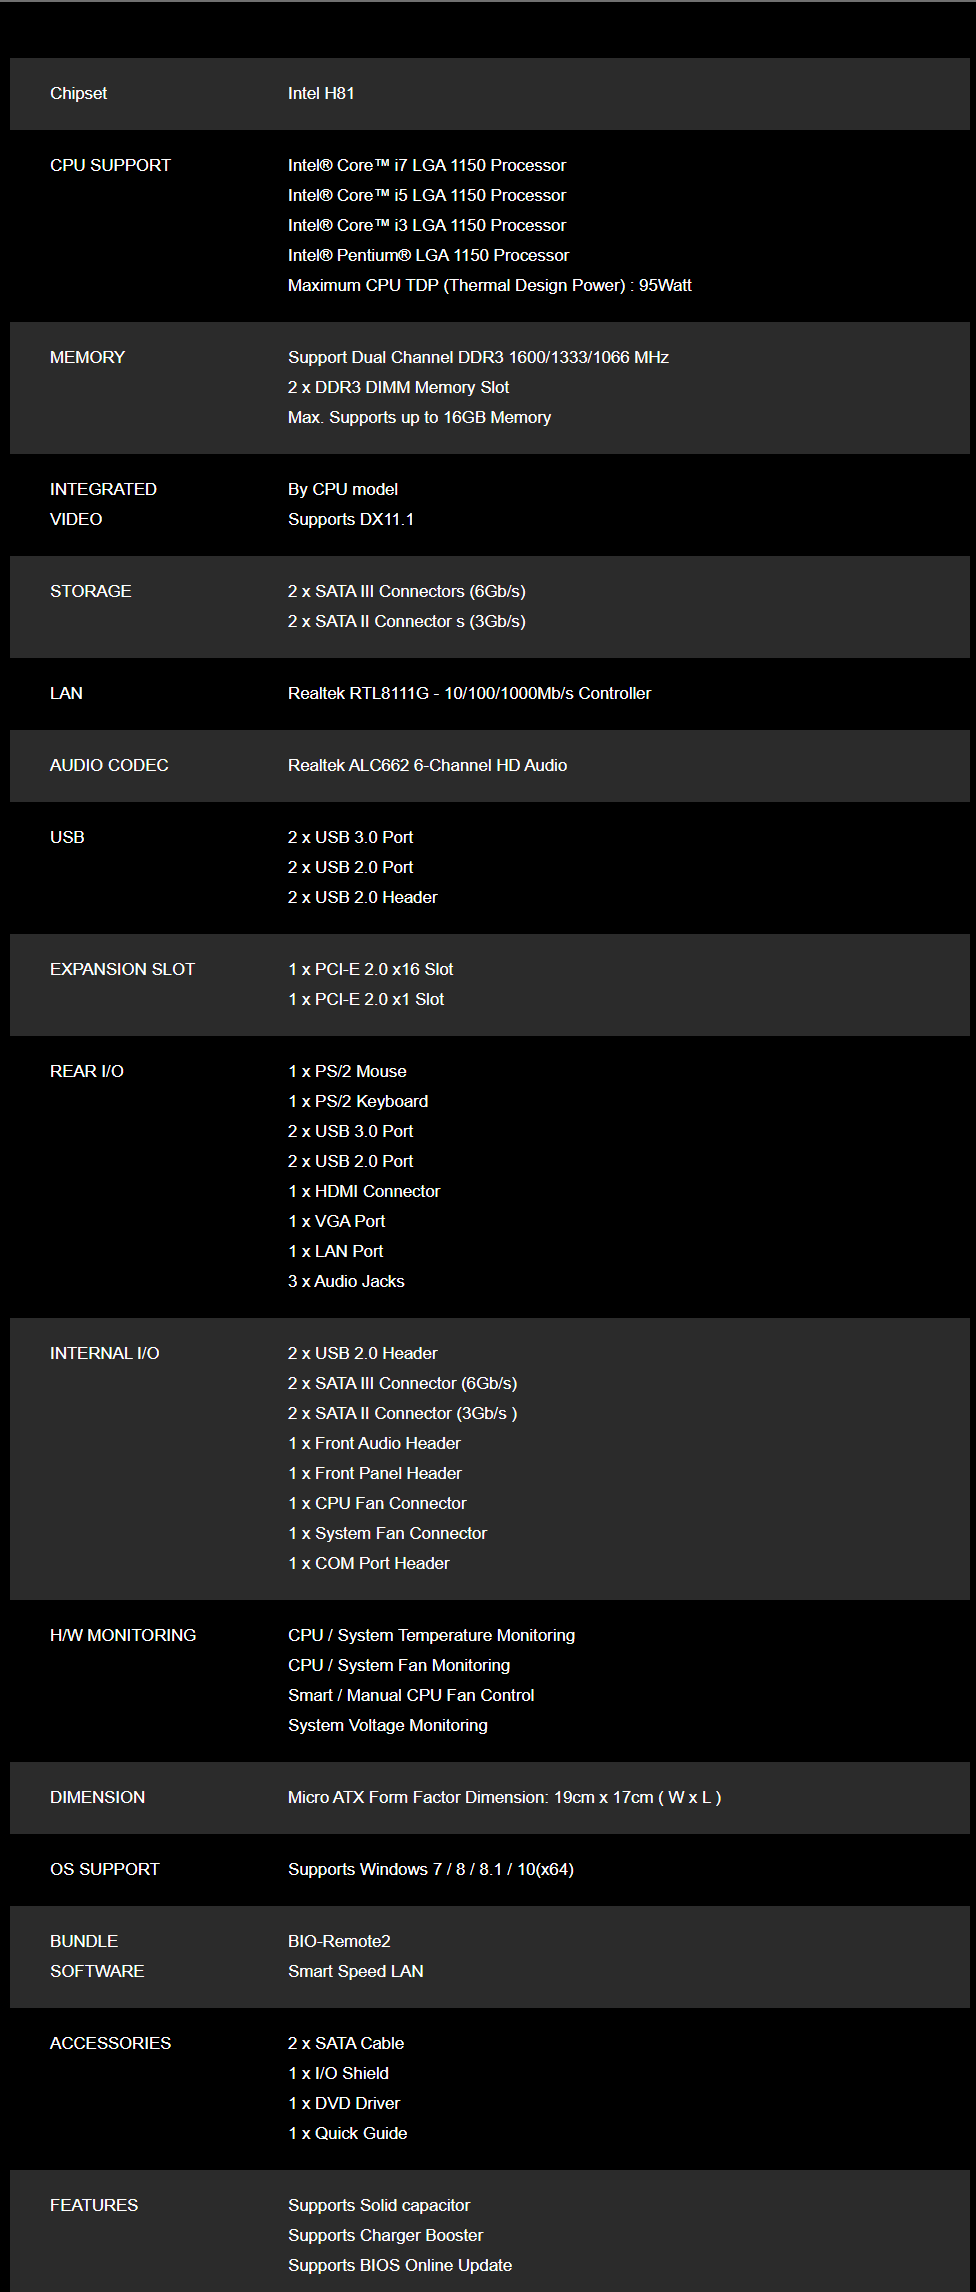
Task: Click the 1 x HDMI Connector line
Action: (x=364, y=1191)
